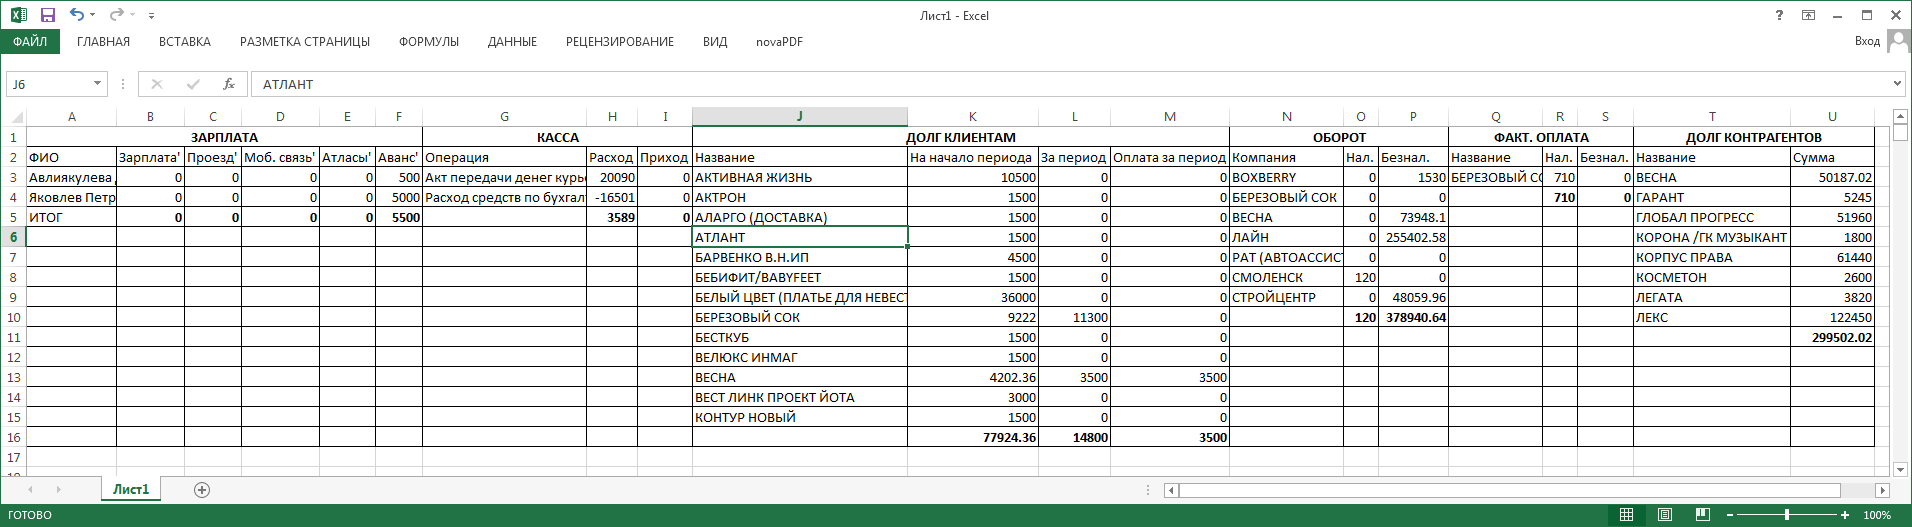Select column U header
This screenshot has height=527, width=1912.
[1832, 117]
